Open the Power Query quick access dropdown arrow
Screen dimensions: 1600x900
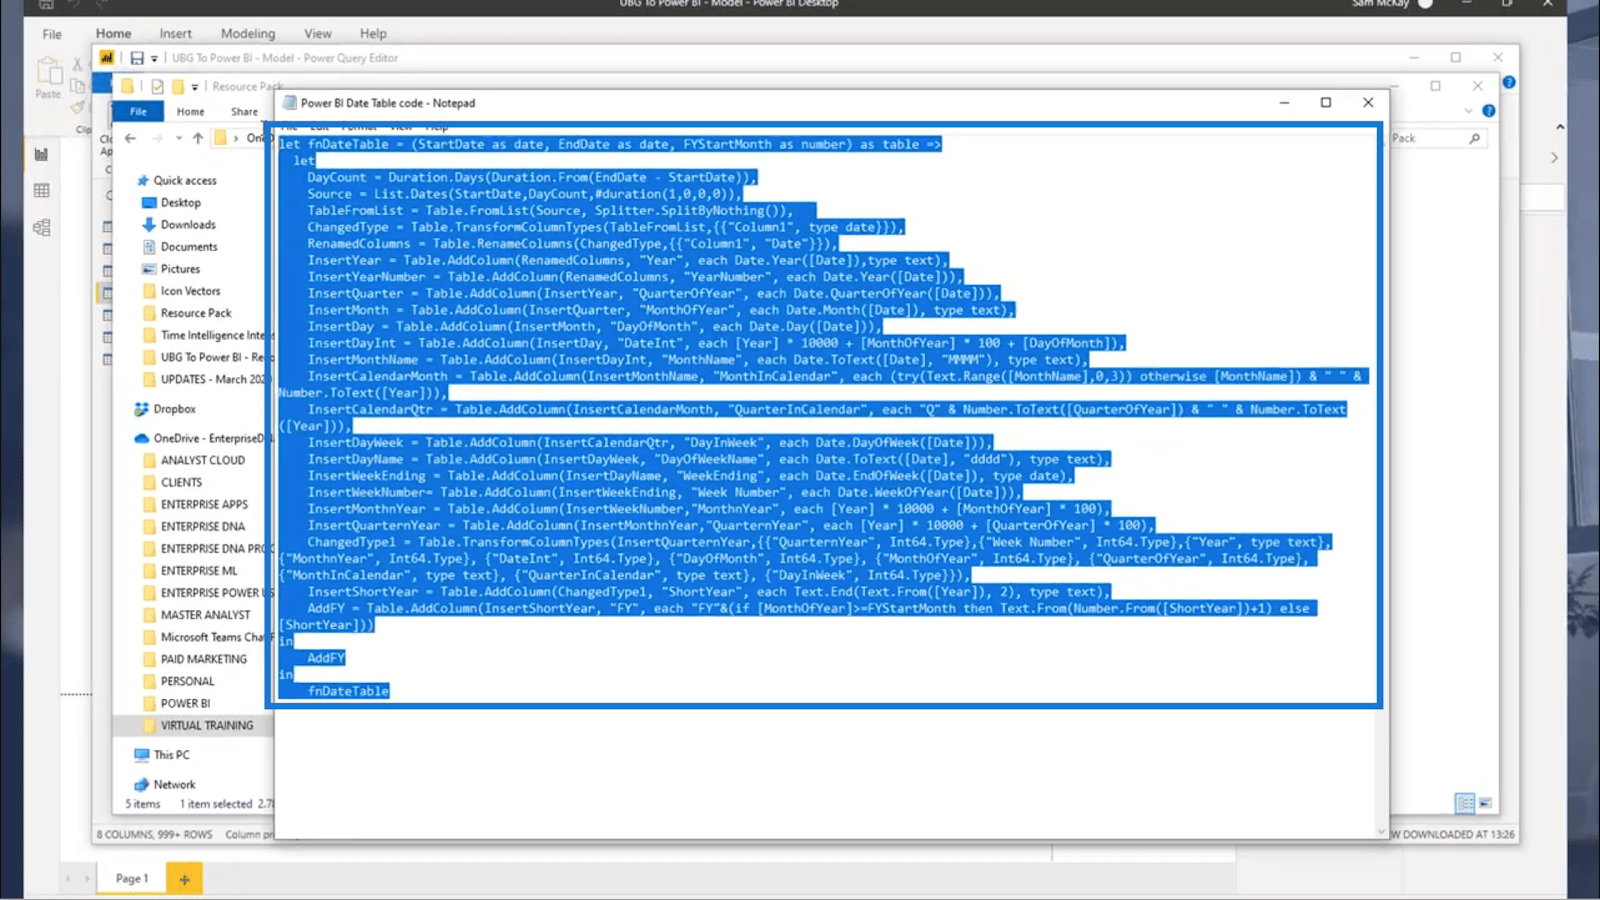[154, 59]
